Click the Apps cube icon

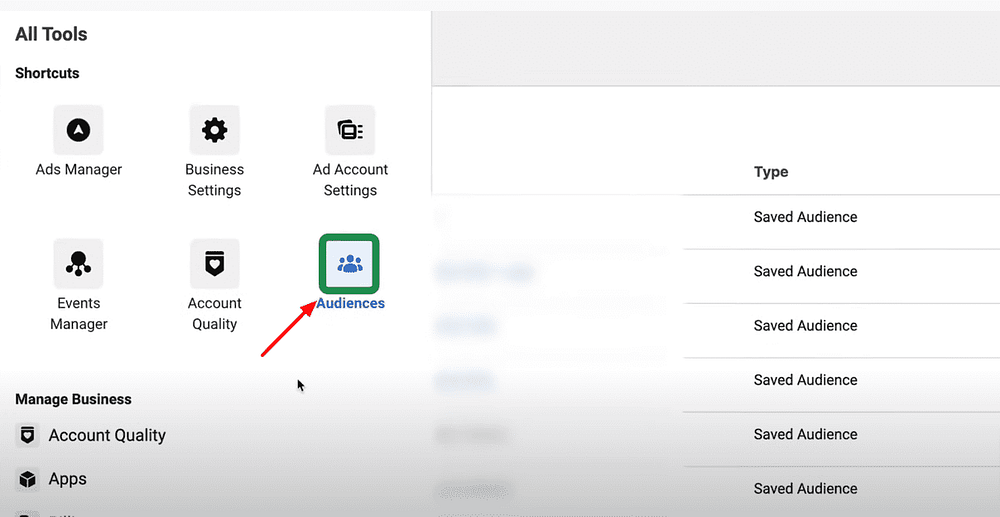tap(27, 479)
